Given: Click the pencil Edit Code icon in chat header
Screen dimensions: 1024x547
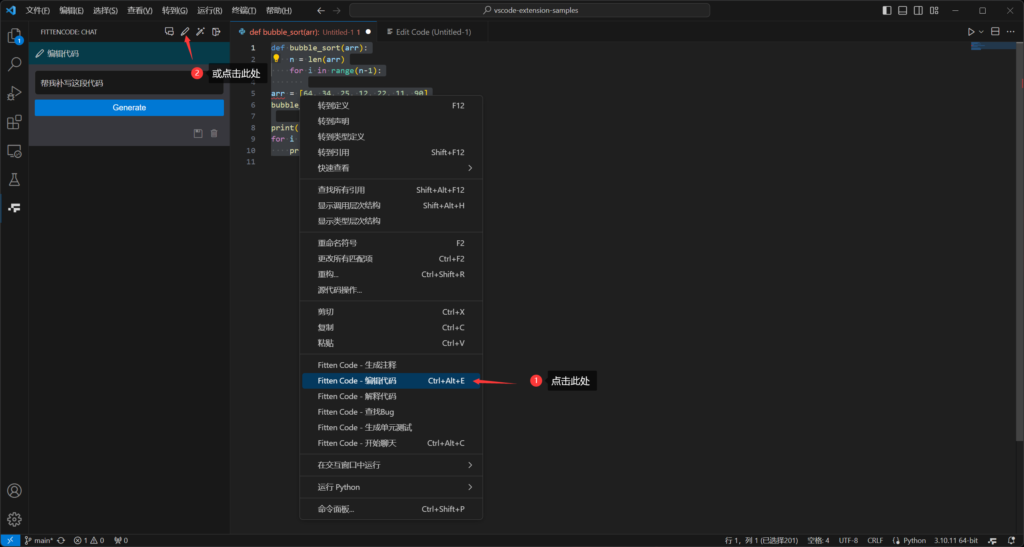Looking at the screenshot, I should coord(185,32).
